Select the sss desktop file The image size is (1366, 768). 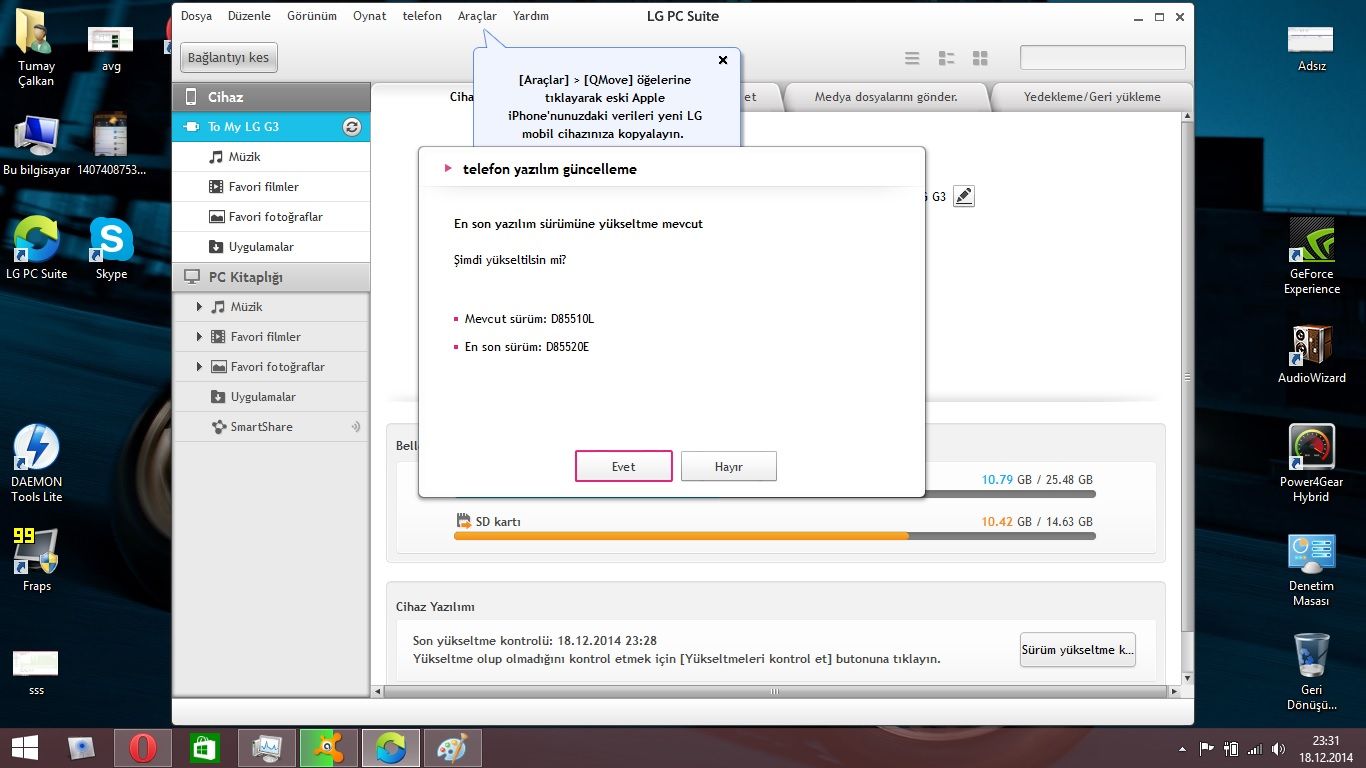tap(37, 672)
